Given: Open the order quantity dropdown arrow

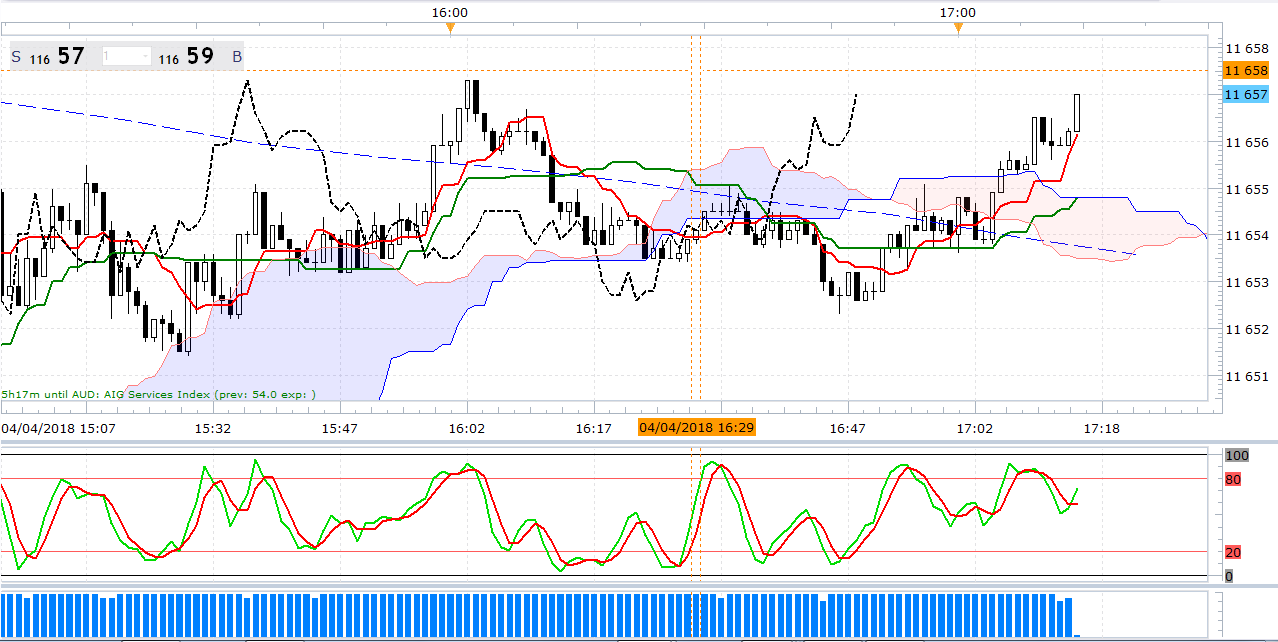Looking at the screenshot, I should [x=146, y=57].
